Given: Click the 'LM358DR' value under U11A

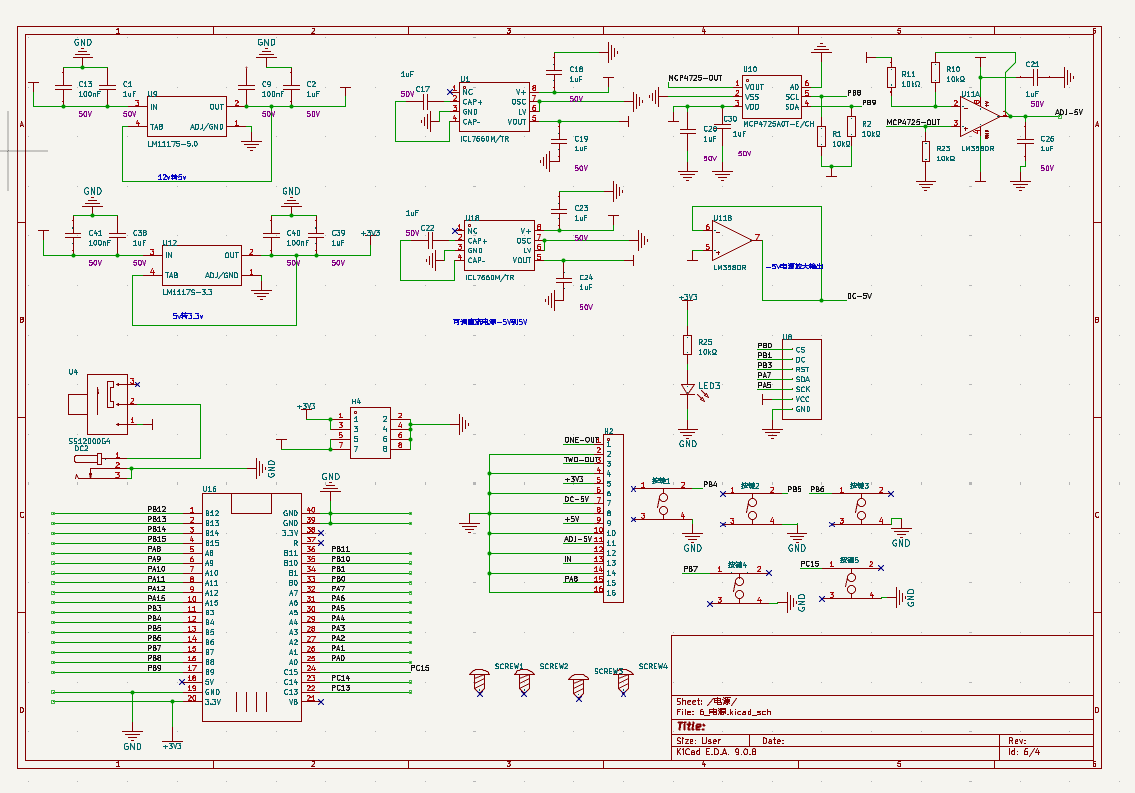Looking at the screenshot, I should pyautogui.click(x=978, y=148).
